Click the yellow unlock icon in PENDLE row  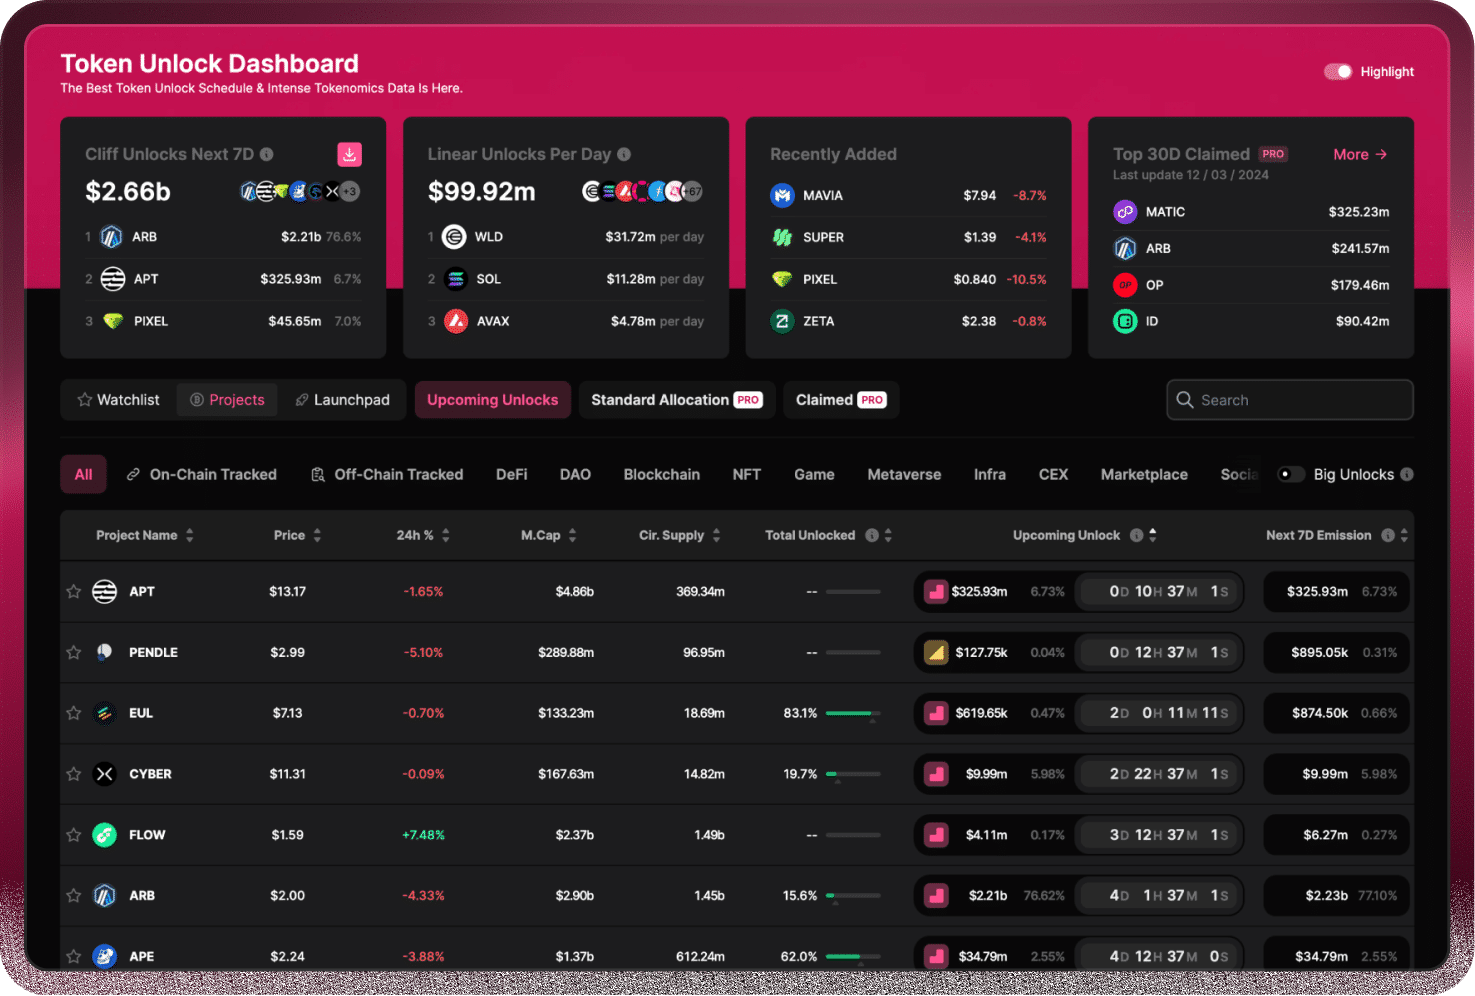click(x=936, y=652)
